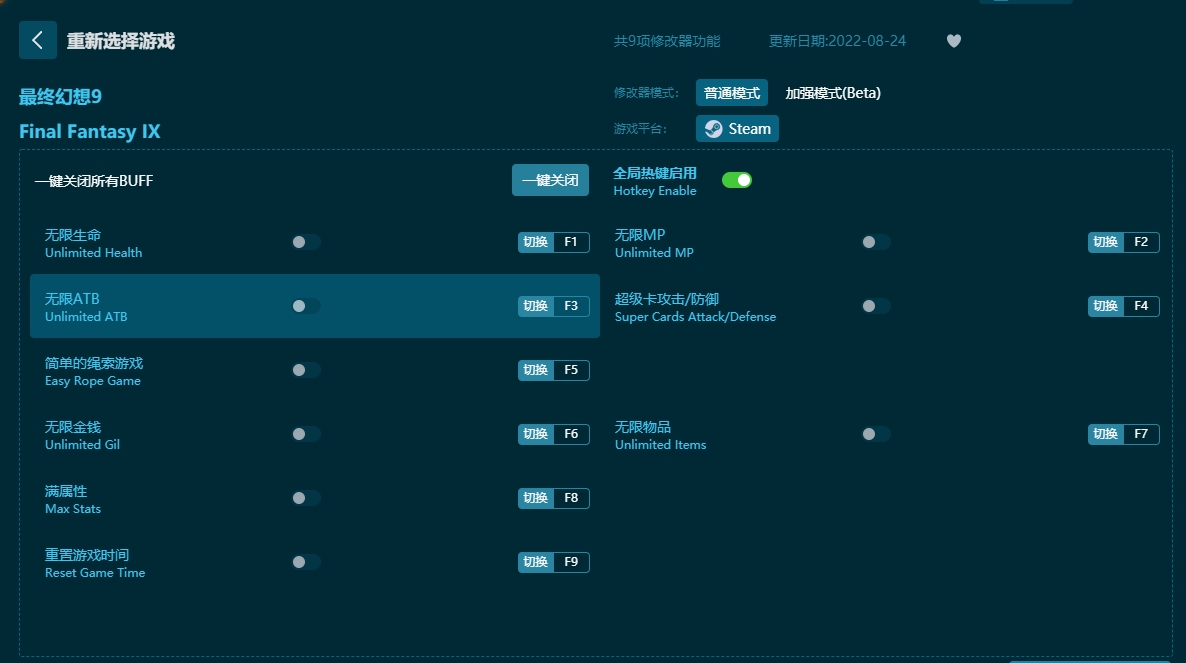Click the 修改器模式 label
Screen dimensions: 1186x663
point(646,93)
